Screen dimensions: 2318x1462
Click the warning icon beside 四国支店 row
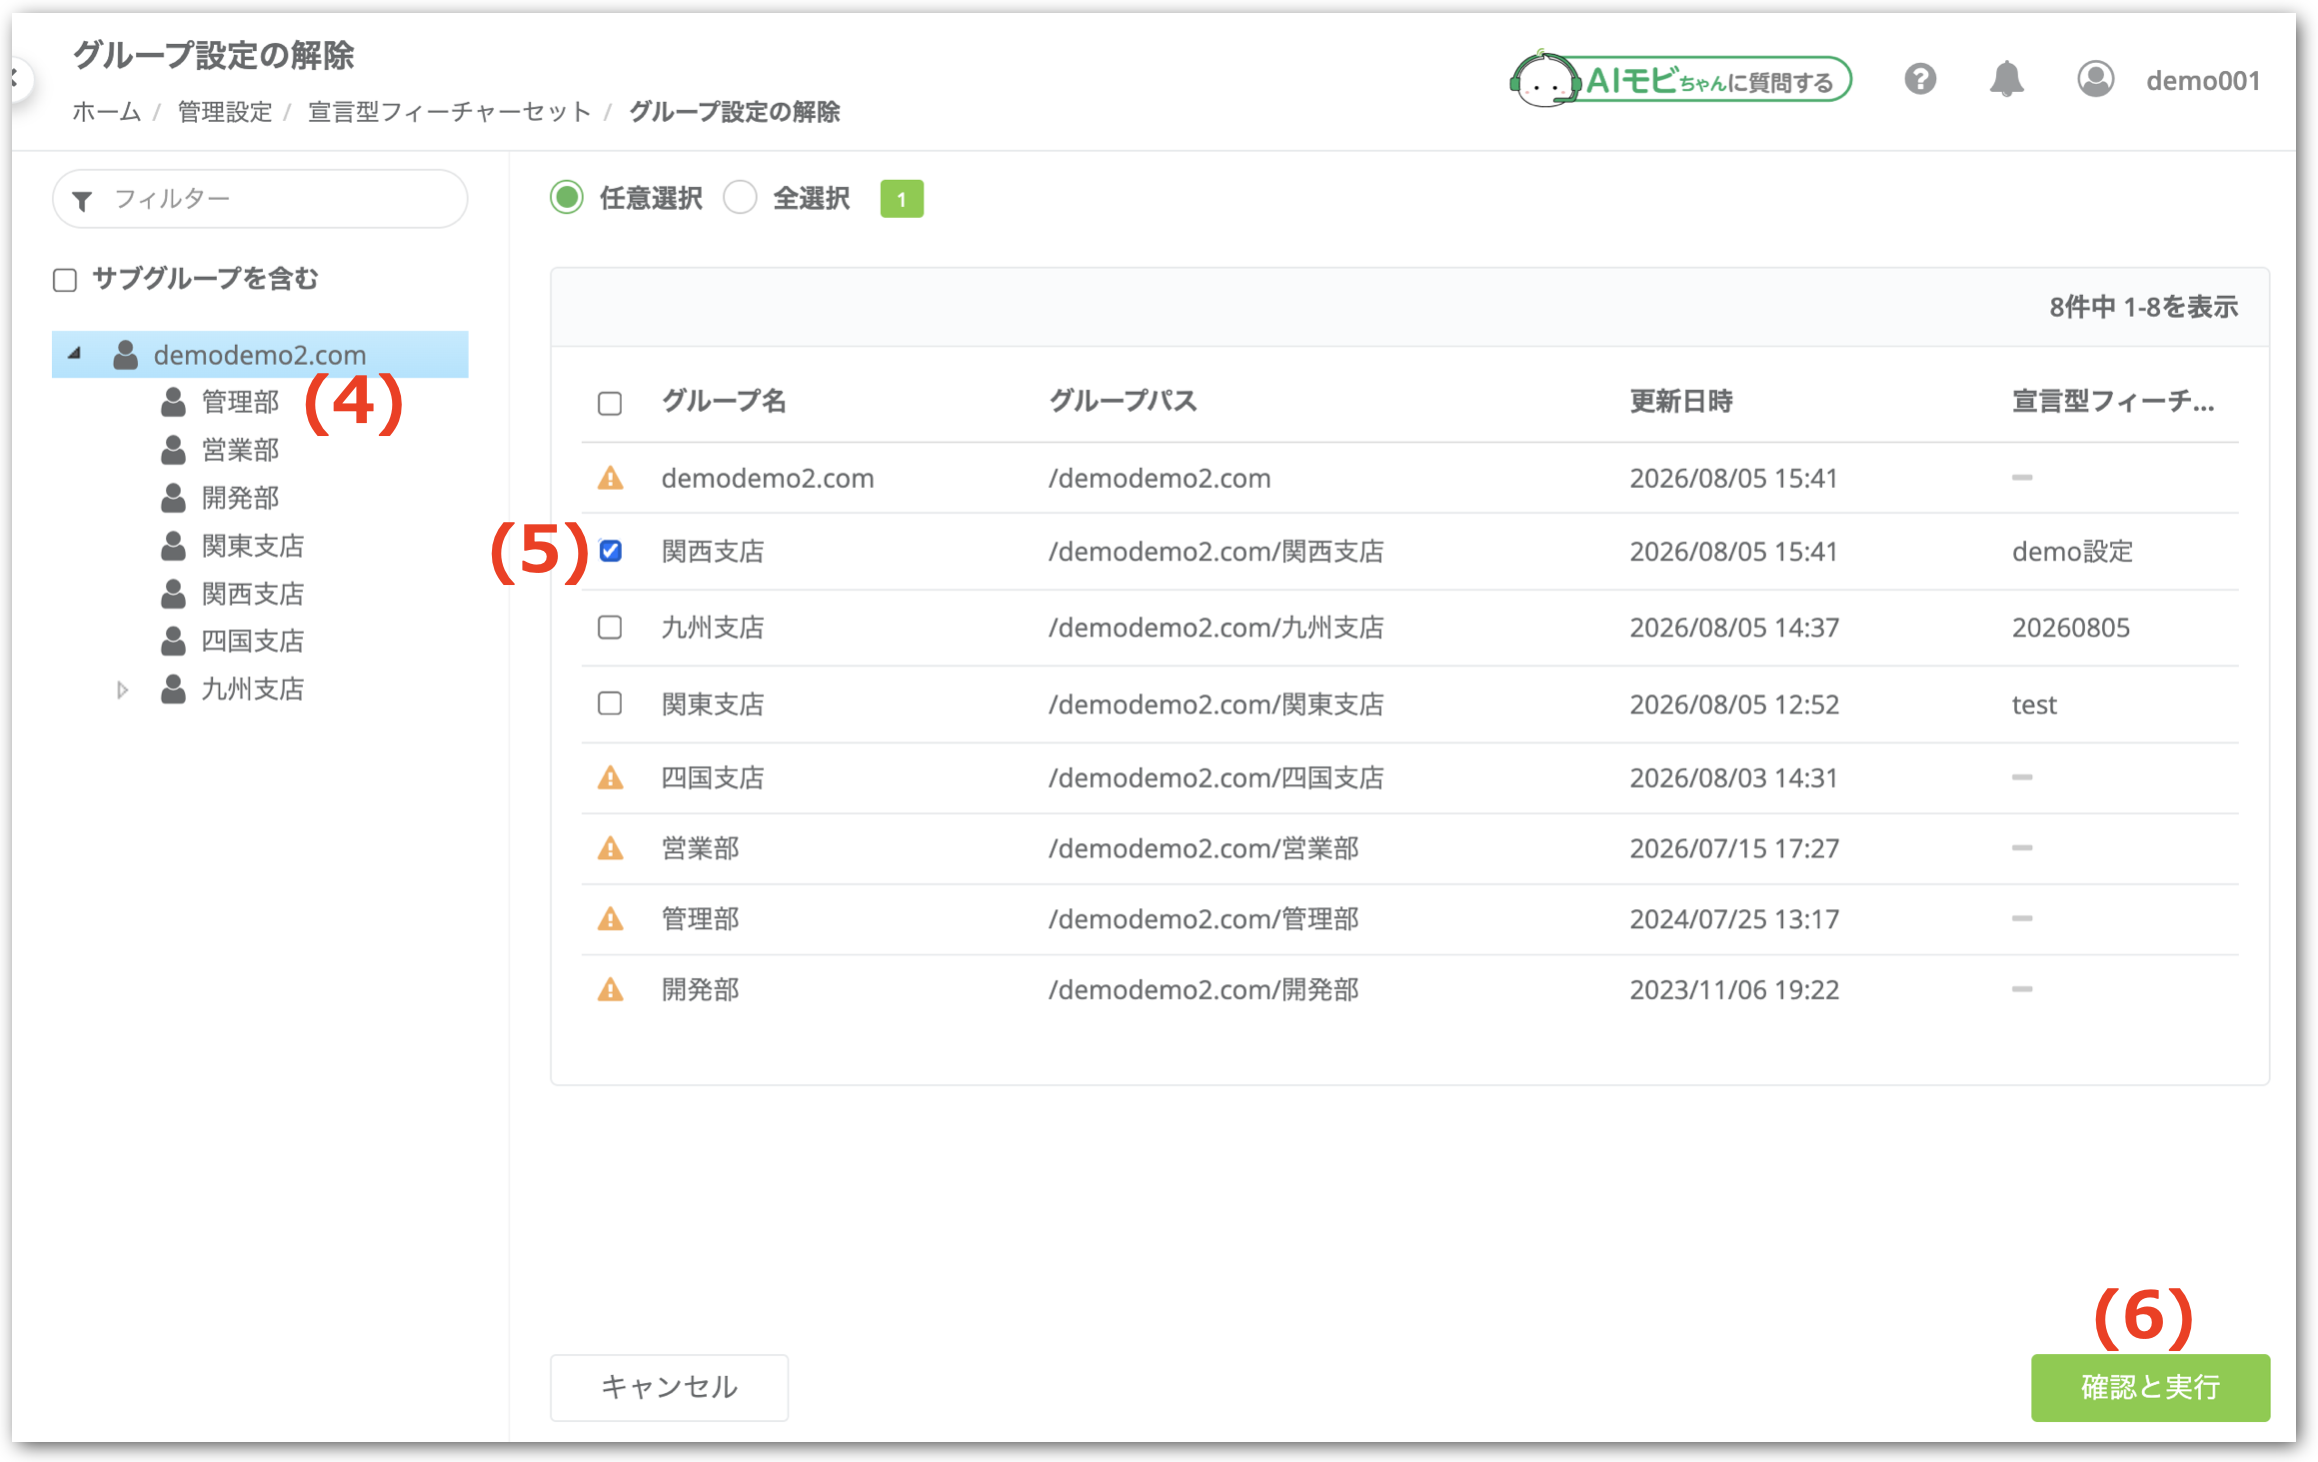[610, 777]
